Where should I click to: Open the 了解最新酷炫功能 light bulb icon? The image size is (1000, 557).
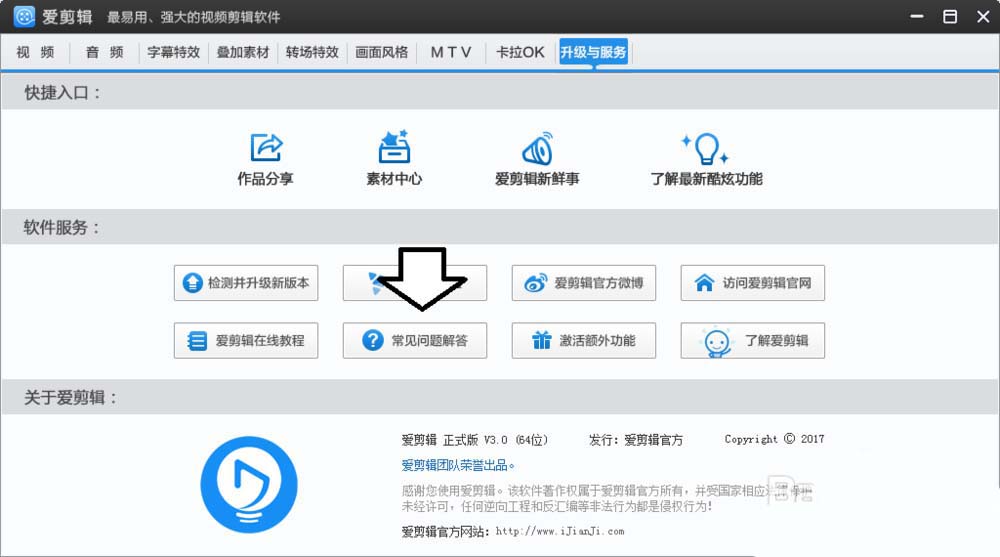coord(705,149)
